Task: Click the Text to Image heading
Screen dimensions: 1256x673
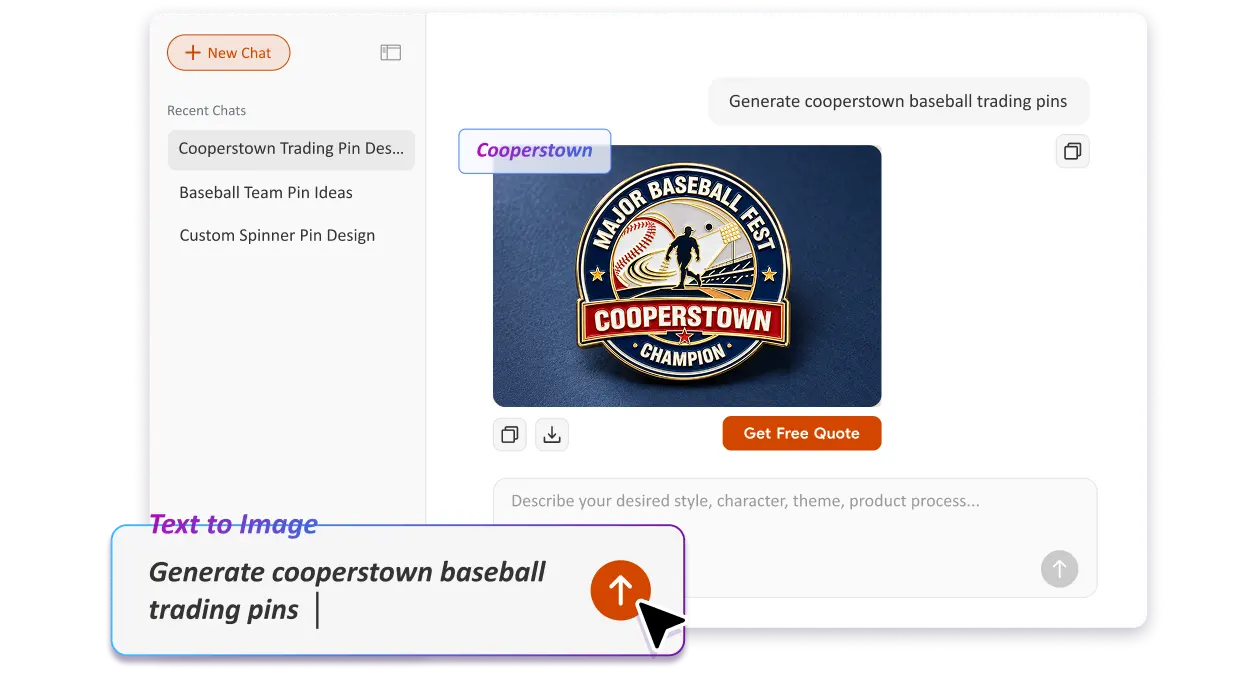Action: [x=234, y=524]
